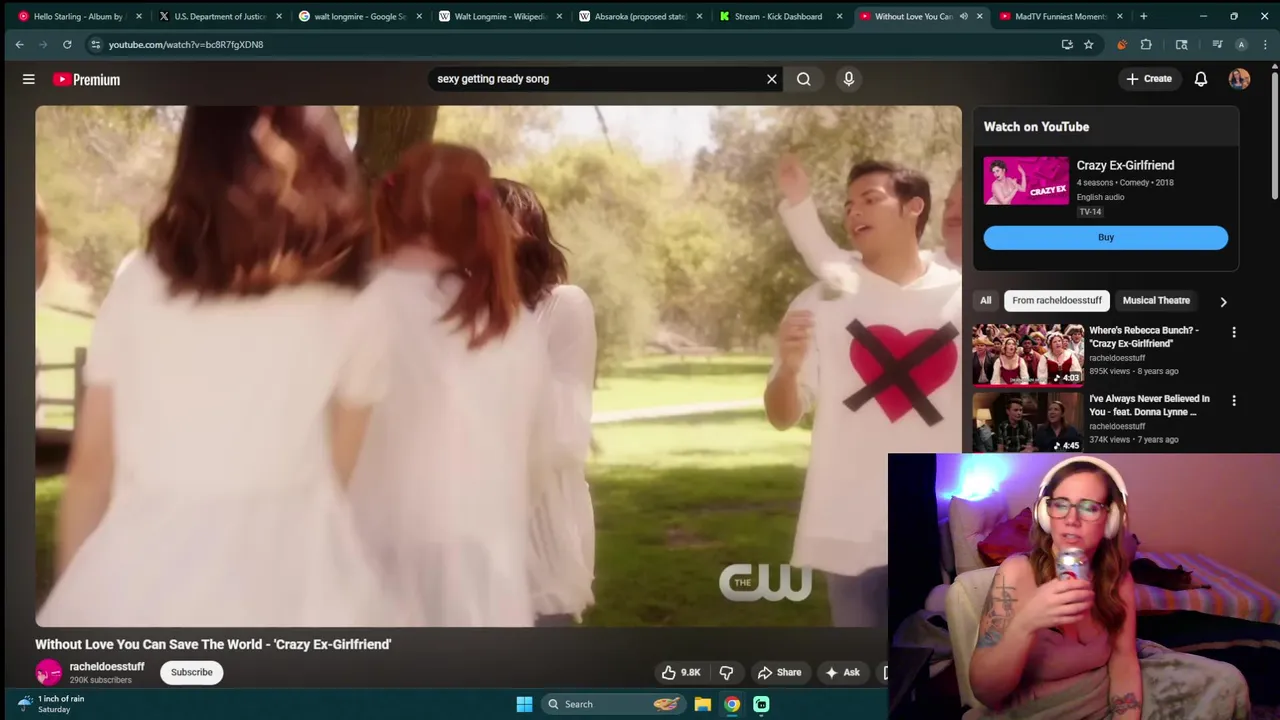Image resolution: width=1280 pixels, height=720 pixels.
Task: Select the 'Musical Theatre' filter chip
Action: (x=1156, y=300)
